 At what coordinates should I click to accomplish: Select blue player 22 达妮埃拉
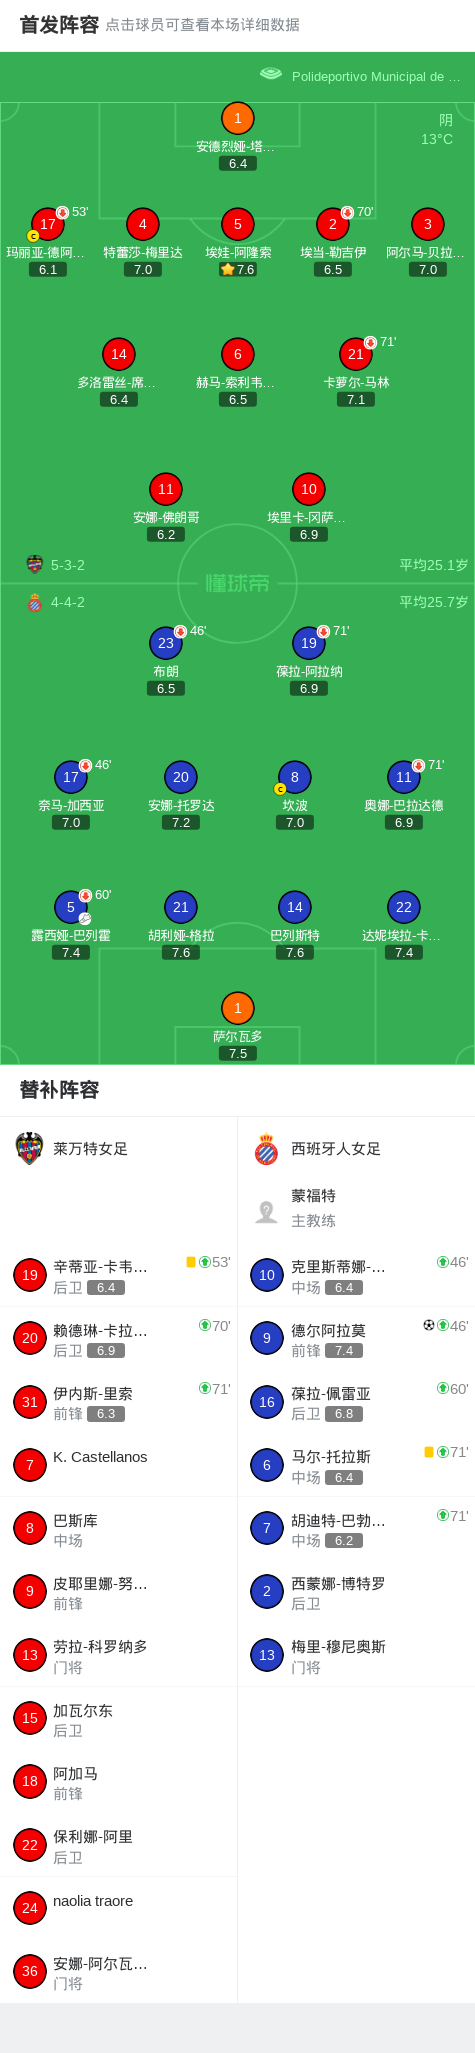[x=404, y=907]
